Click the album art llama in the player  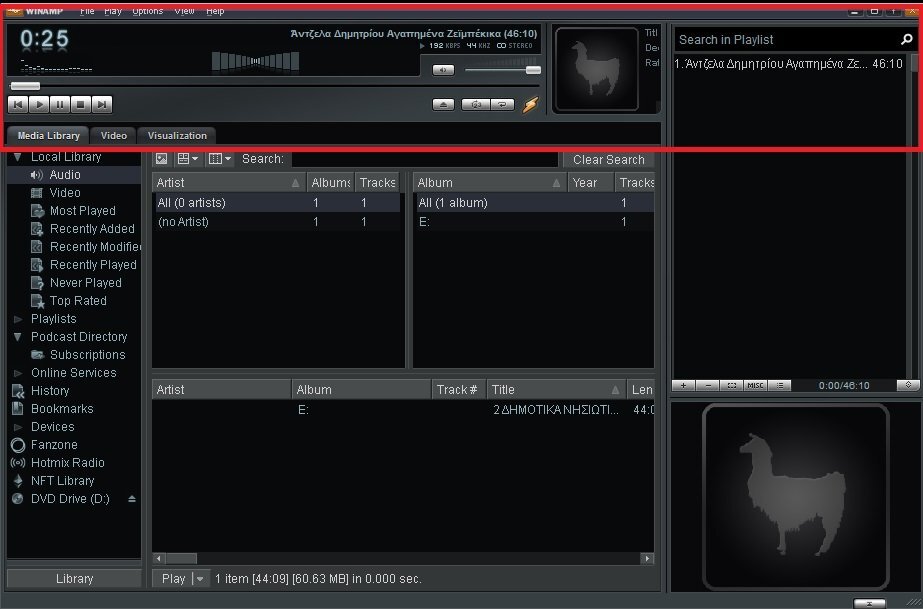[597, 69]
